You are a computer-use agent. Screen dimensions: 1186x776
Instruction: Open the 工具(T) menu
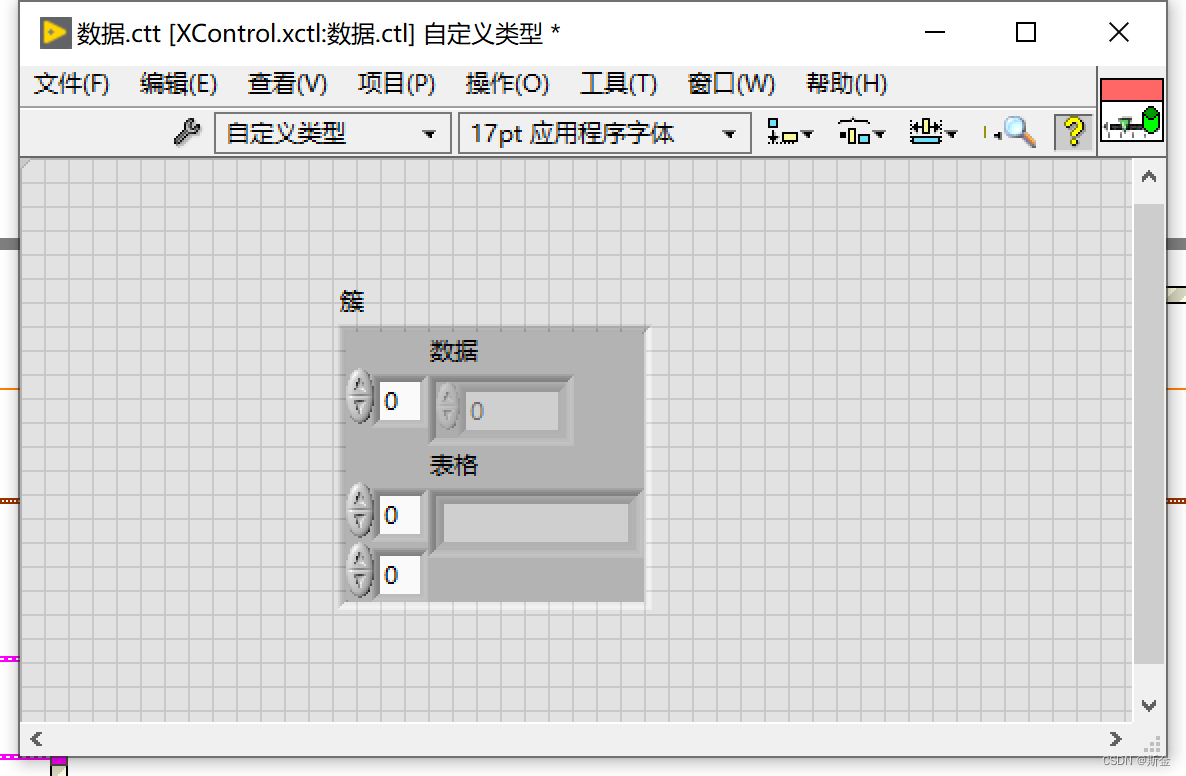point(618,84)
